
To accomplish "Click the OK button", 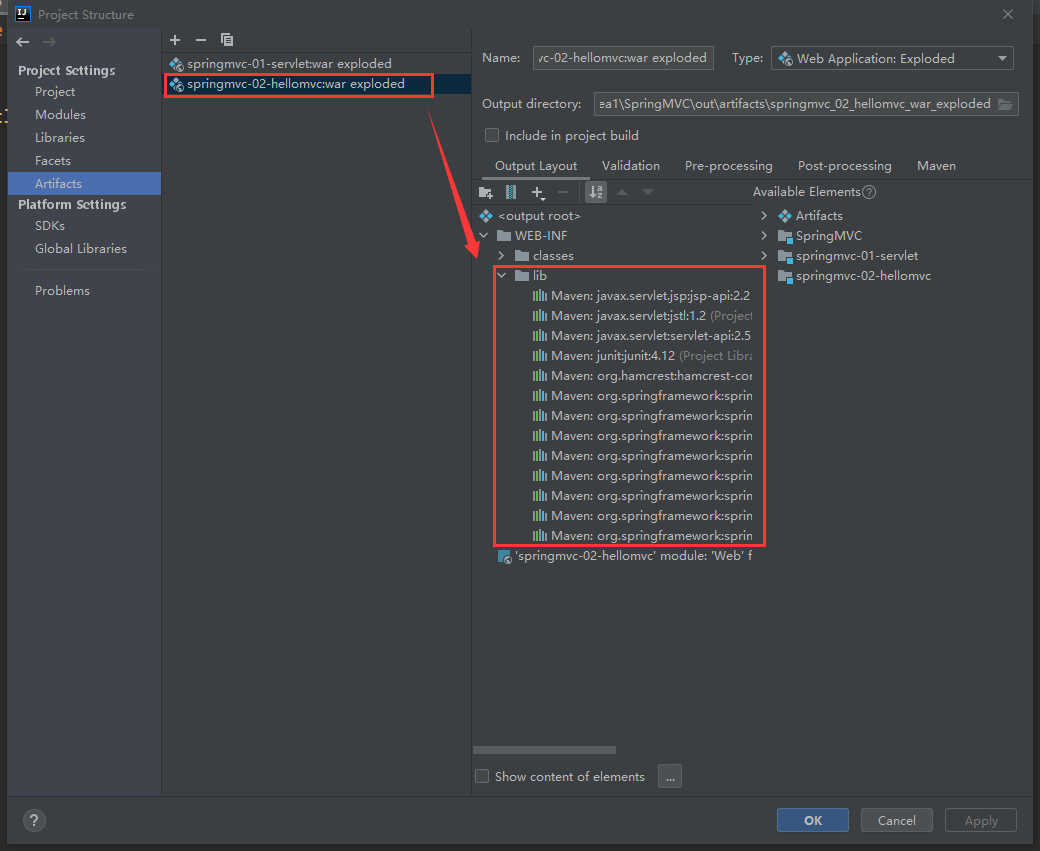I will [x=812, y=820].
